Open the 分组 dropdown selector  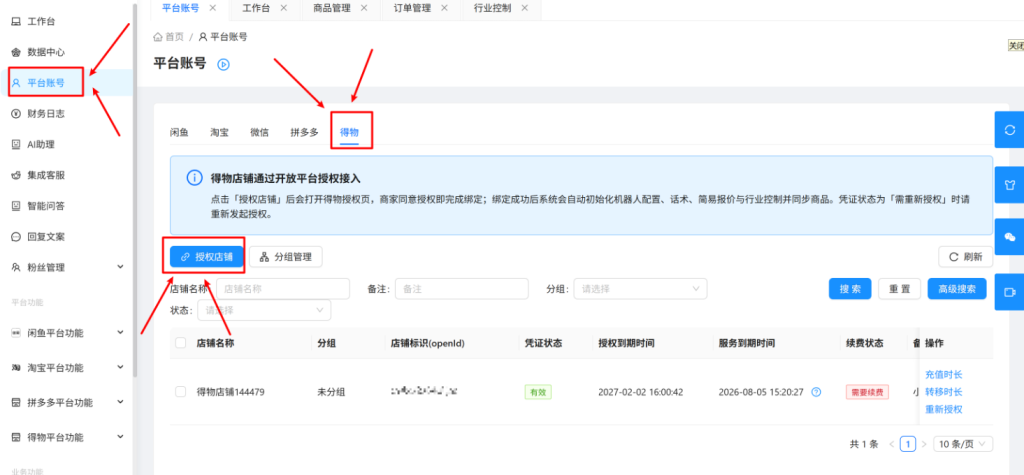coord(640,288)
